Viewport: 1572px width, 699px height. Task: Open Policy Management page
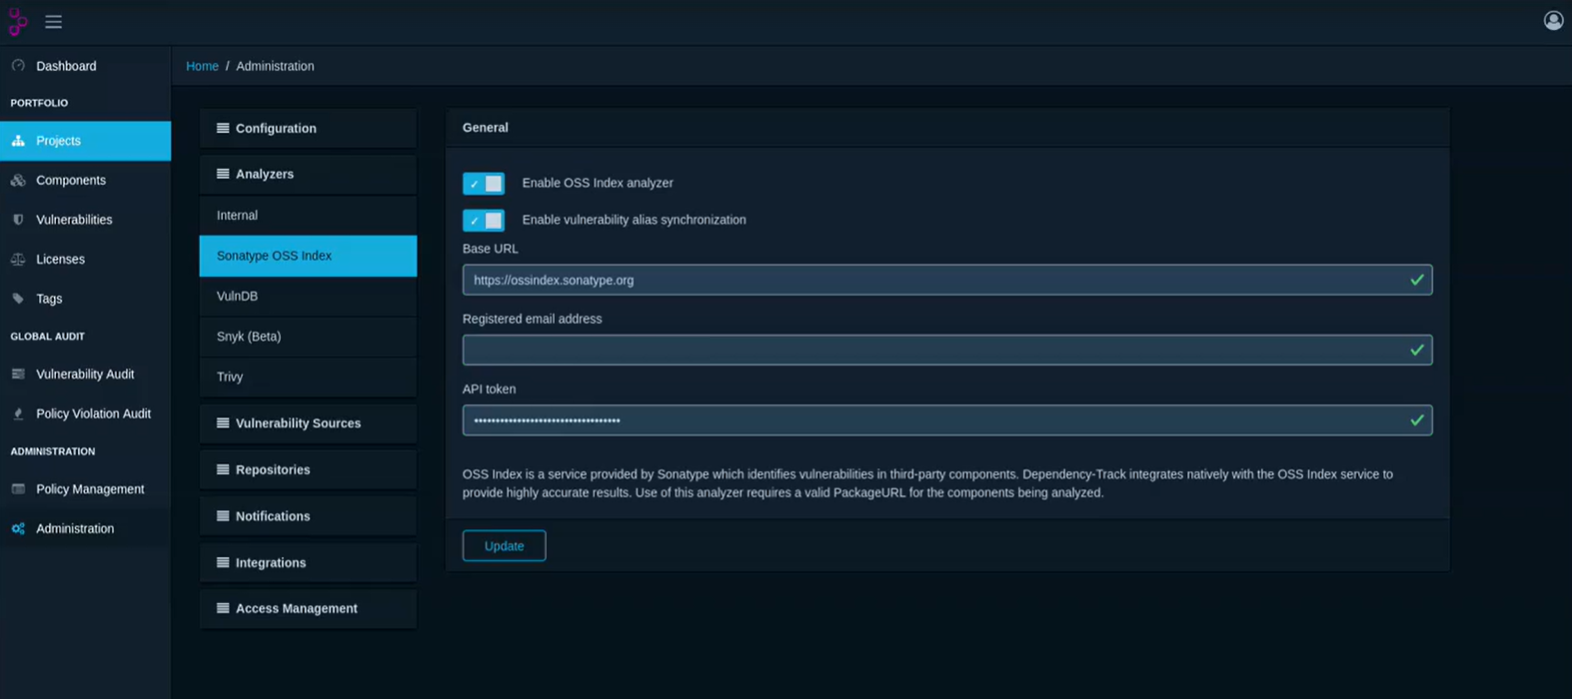tap(85, 489)
